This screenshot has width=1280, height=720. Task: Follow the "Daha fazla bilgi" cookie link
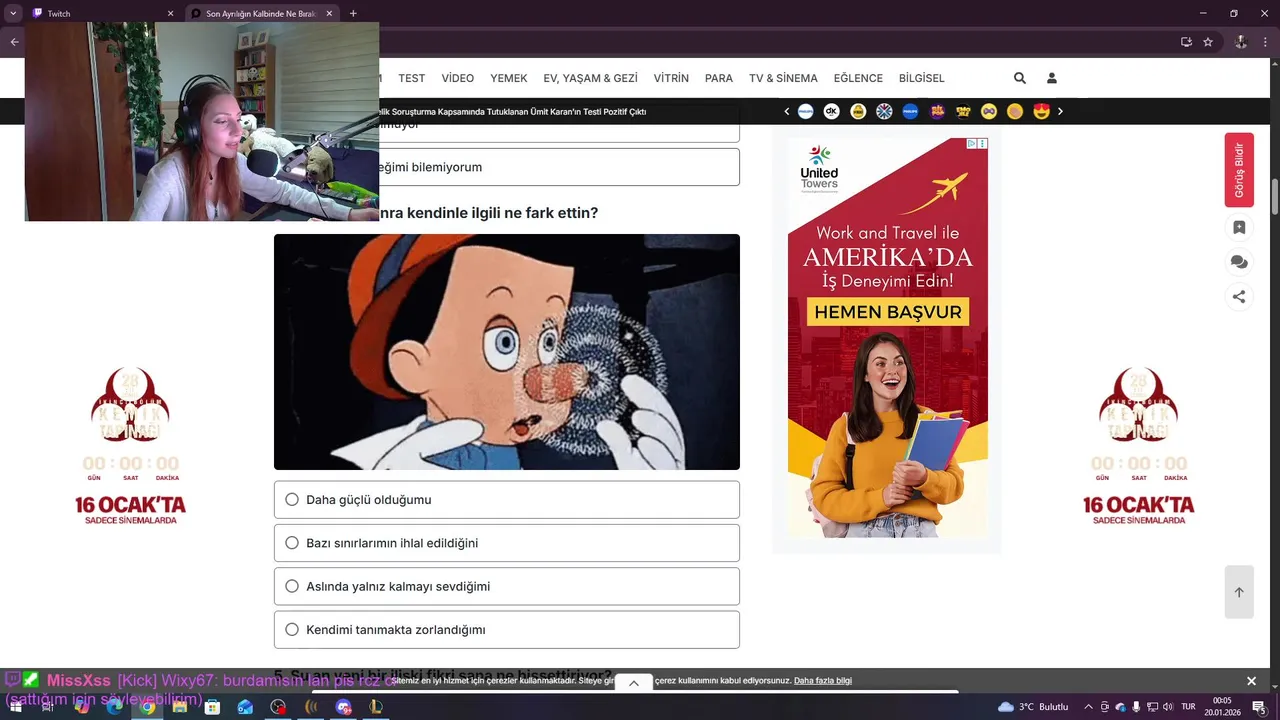(x=823, y=681)
